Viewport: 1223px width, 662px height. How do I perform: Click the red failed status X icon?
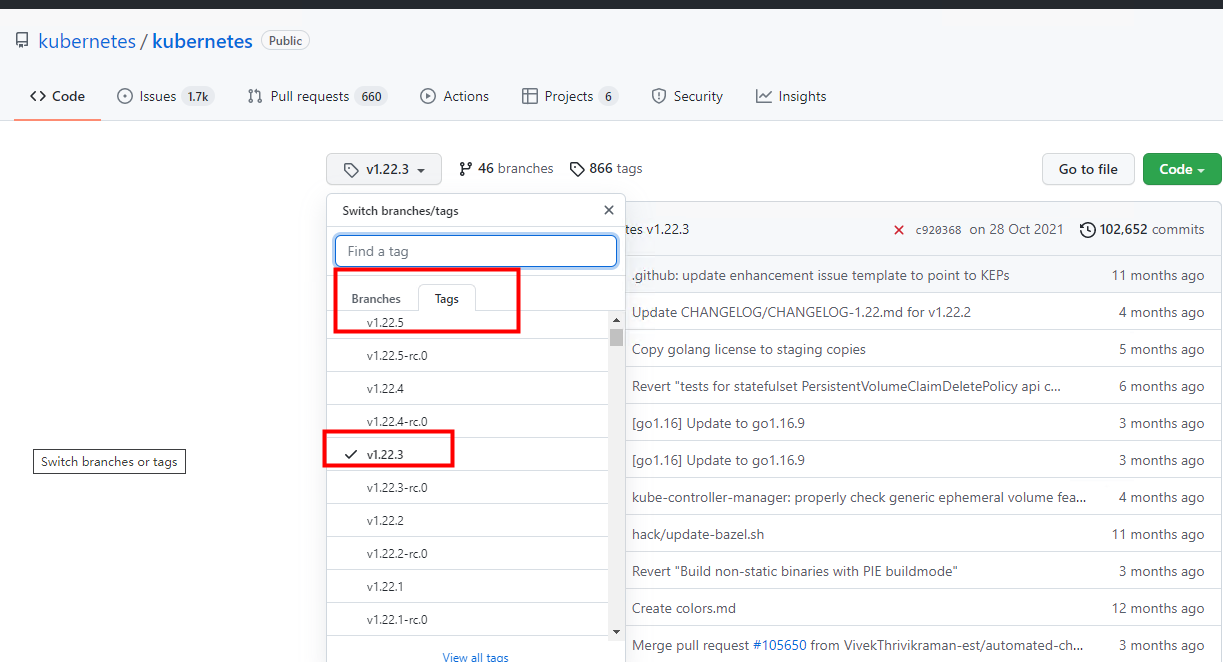(899, 230)
